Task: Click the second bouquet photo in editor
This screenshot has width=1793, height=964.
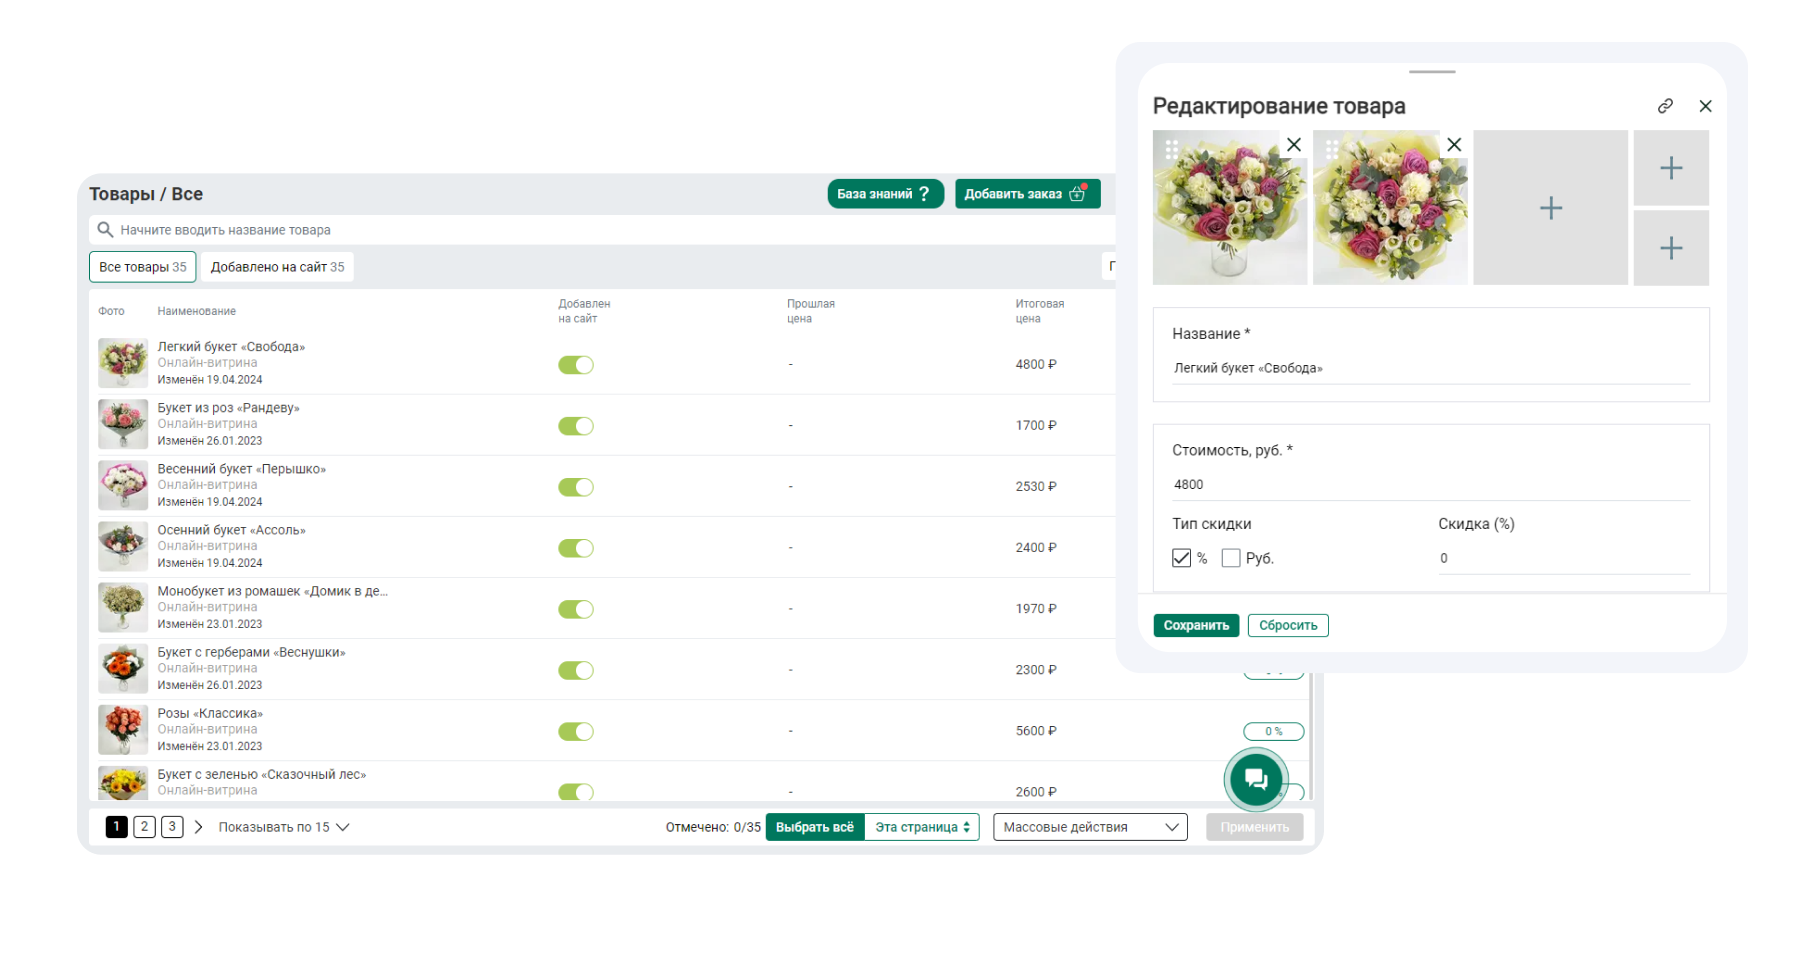Action: click(1390, 208)
